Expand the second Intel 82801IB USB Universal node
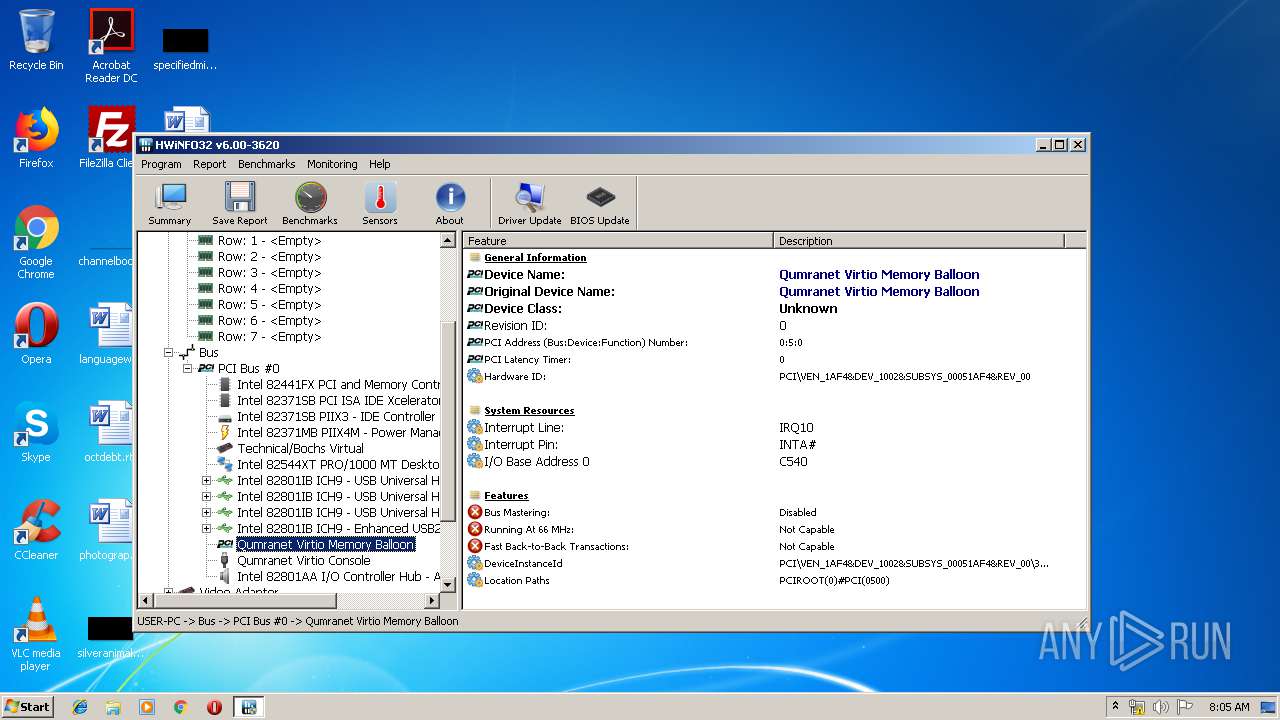Screen dimensions: 1280x720 (x=207, y=497)
